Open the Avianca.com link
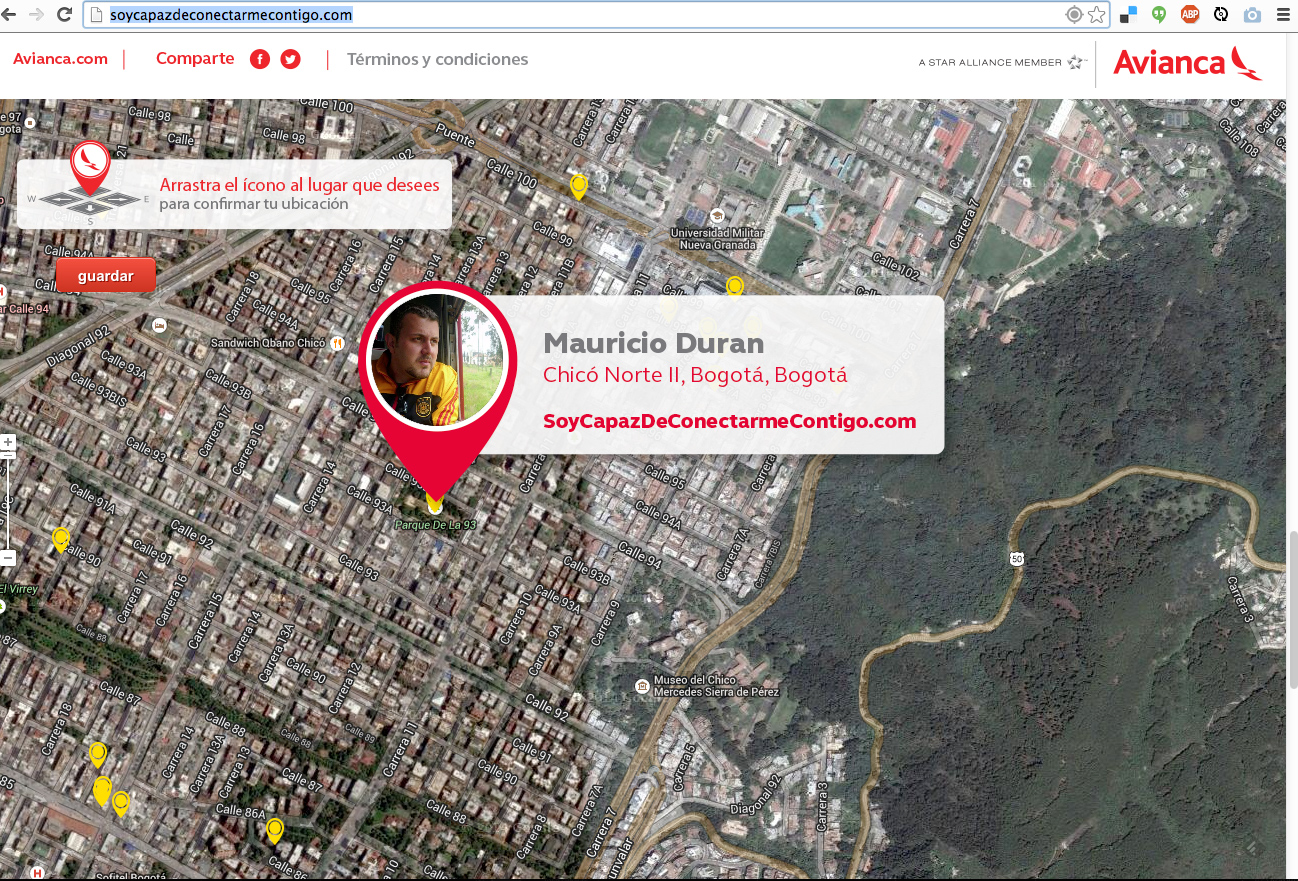The height and width of the screenshot is (881, 1298). [60, 59]
